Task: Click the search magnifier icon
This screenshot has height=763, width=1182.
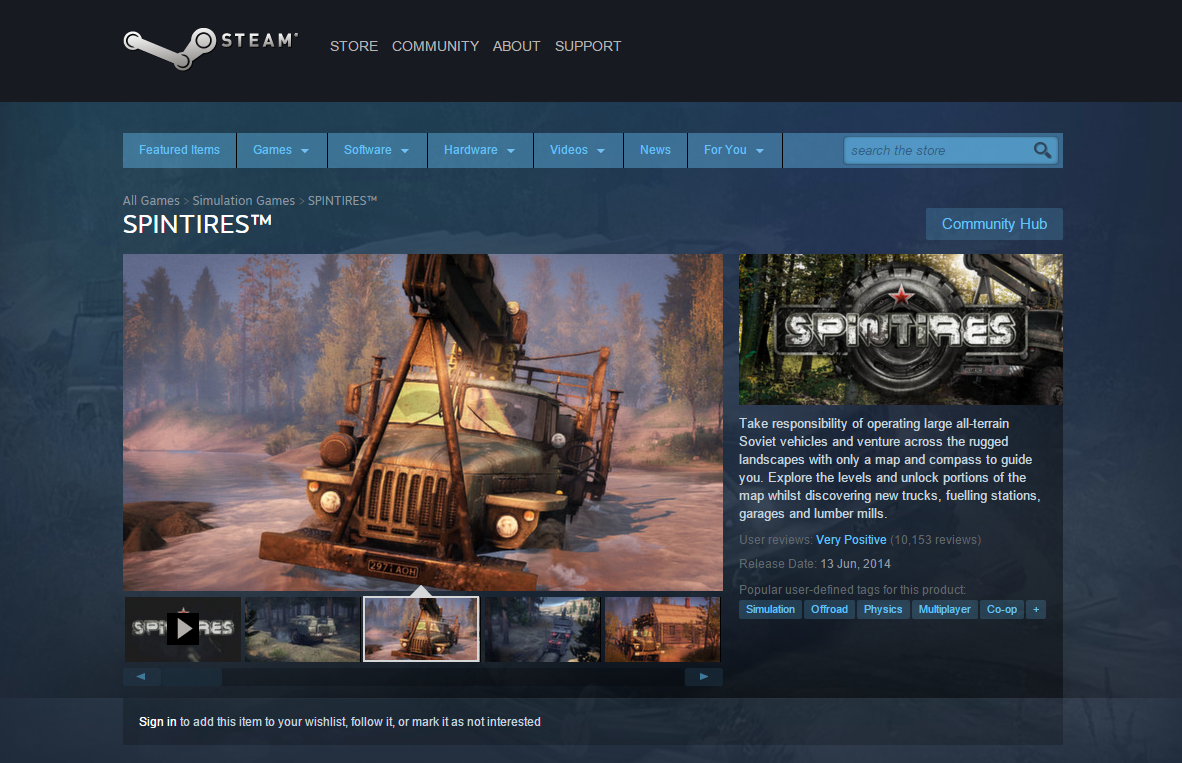Action: coord(1042,150)
